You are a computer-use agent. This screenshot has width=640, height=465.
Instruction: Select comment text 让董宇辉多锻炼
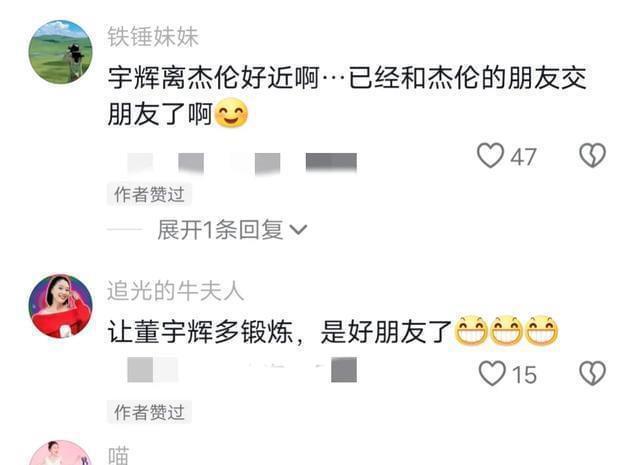(x=200, y=332)
